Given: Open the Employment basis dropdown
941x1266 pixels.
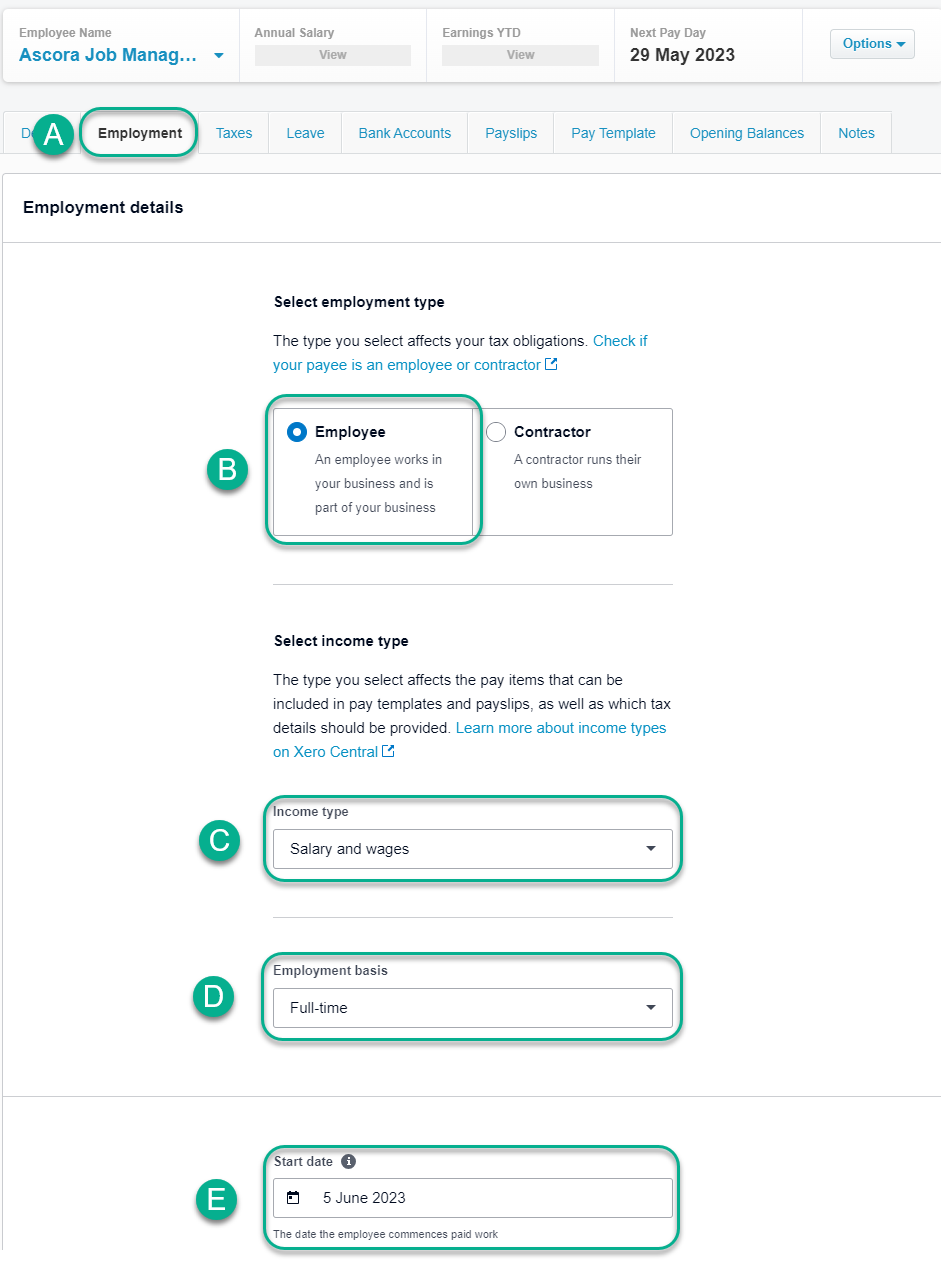Looking at the screenshot, I should [x=473, y=1008].
